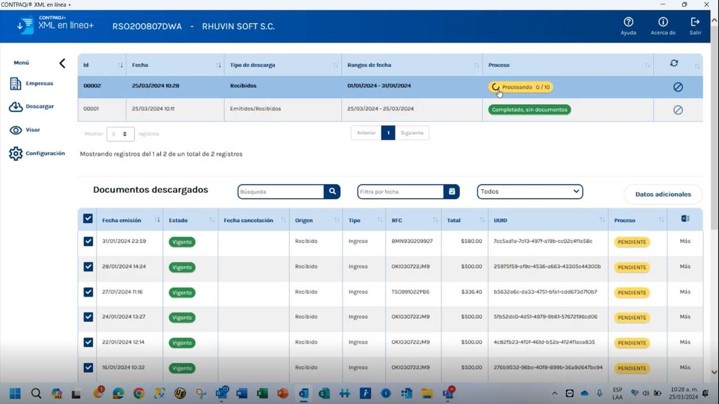This screenshot has height=404, width=719.
Task: Change the Mostrar registros count stepper
Action: click(120, 134)
